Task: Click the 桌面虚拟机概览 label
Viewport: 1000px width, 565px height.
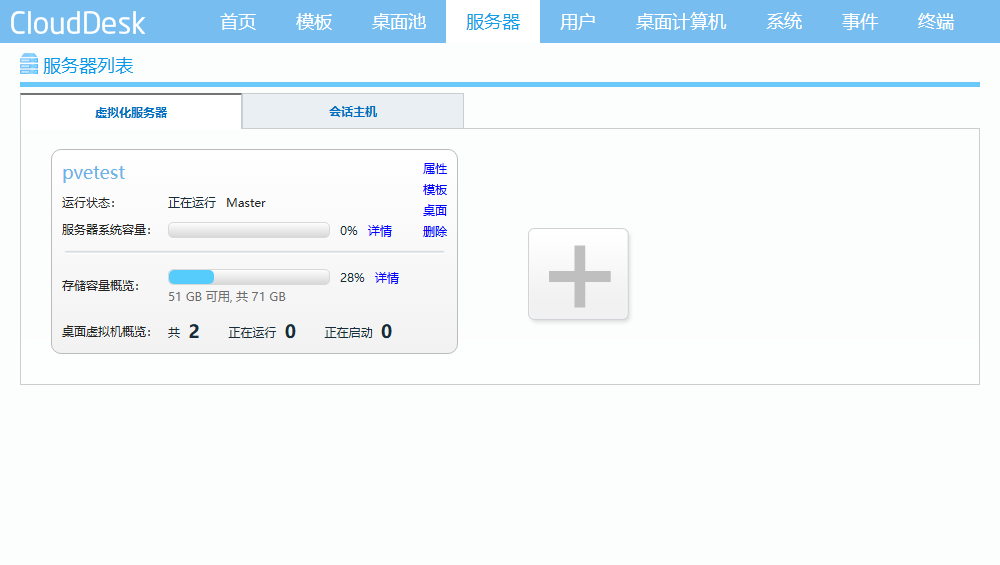Action: [x=107, y=332]
